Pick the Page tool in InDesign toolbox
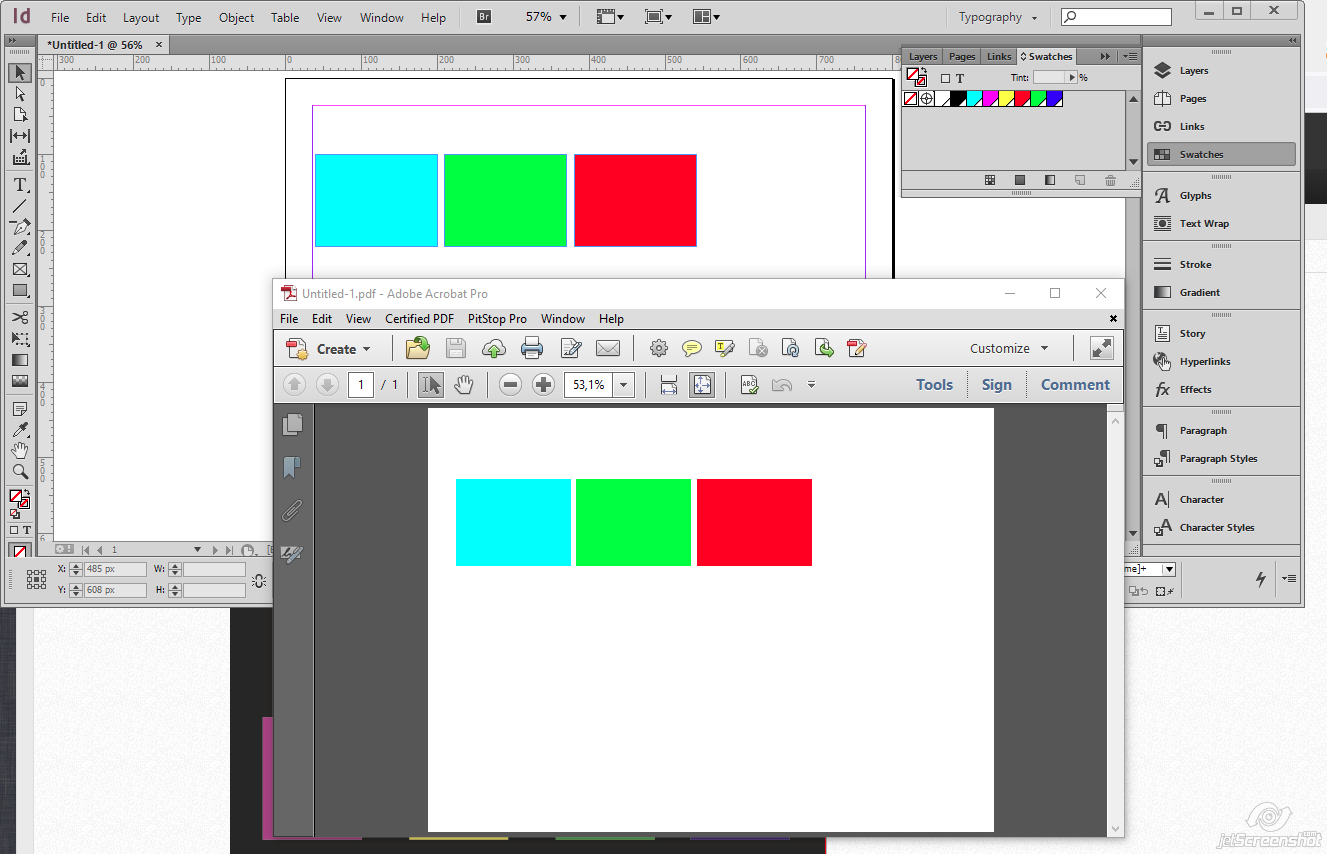This screenshot has width=1327, height=854. [x=20, y=115]
